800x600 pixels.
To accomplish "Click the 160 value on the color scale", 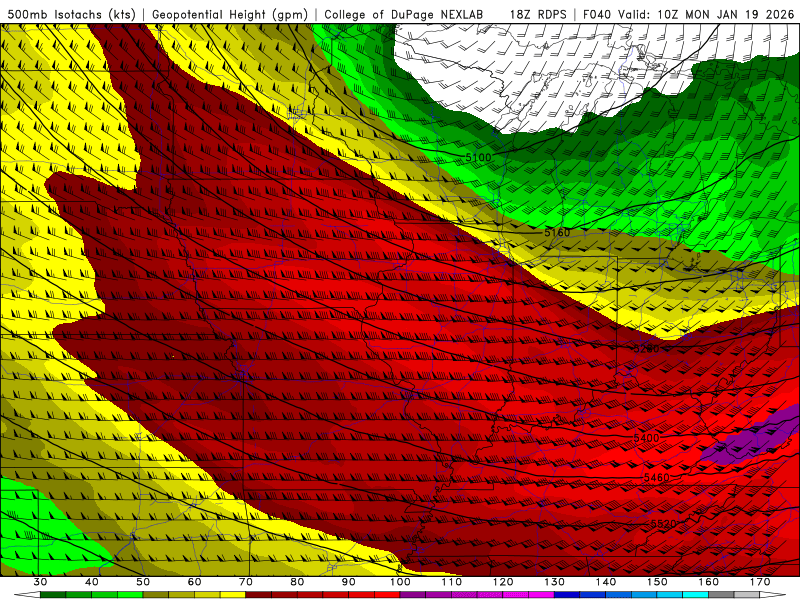I will point(709,582).
